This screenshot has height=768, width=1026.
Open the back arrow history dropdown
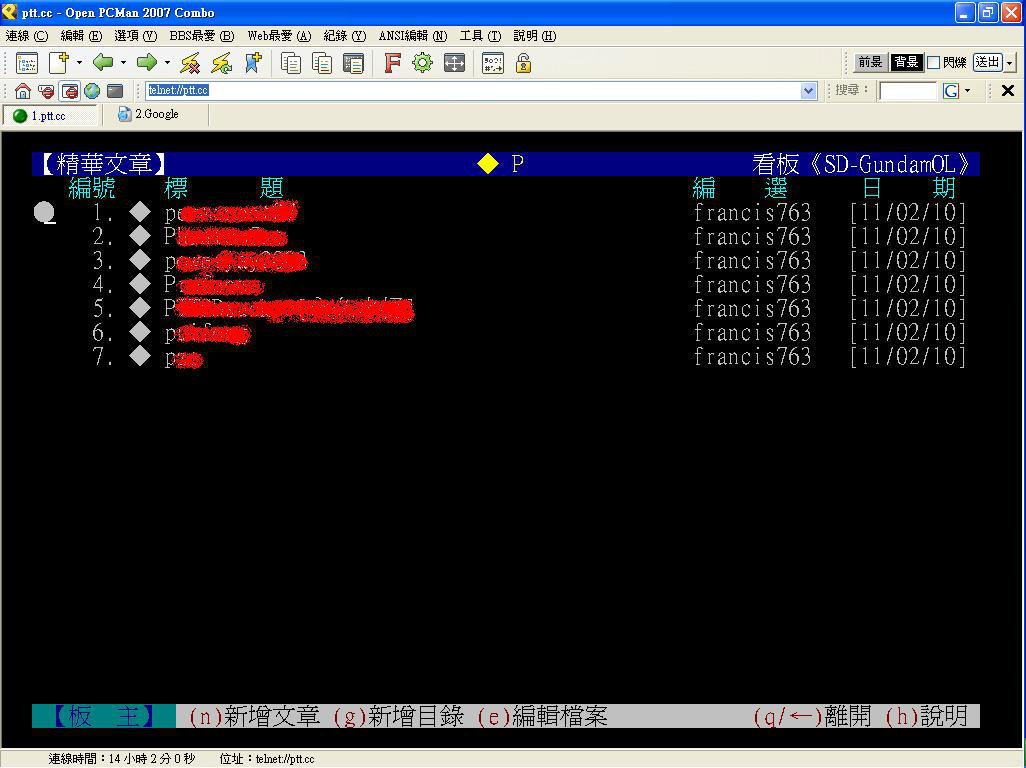[123, 63]
